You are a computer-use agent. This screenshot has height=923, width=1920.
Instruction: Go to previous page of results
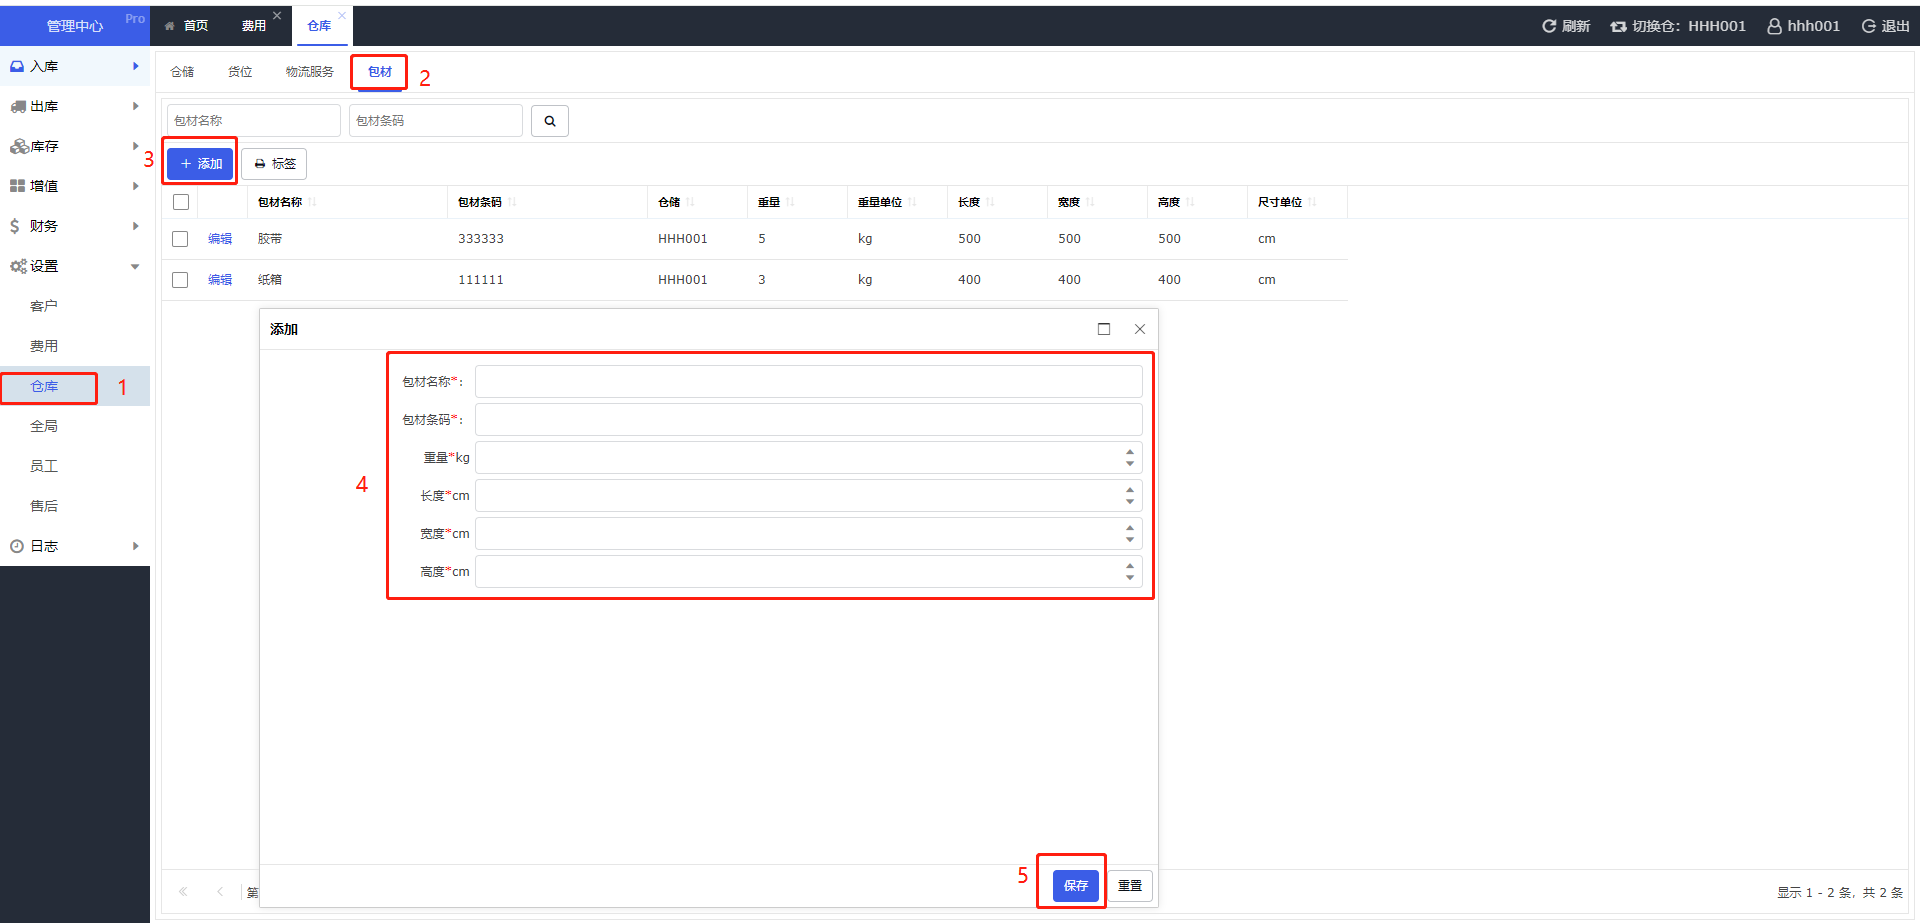(220, 892)
